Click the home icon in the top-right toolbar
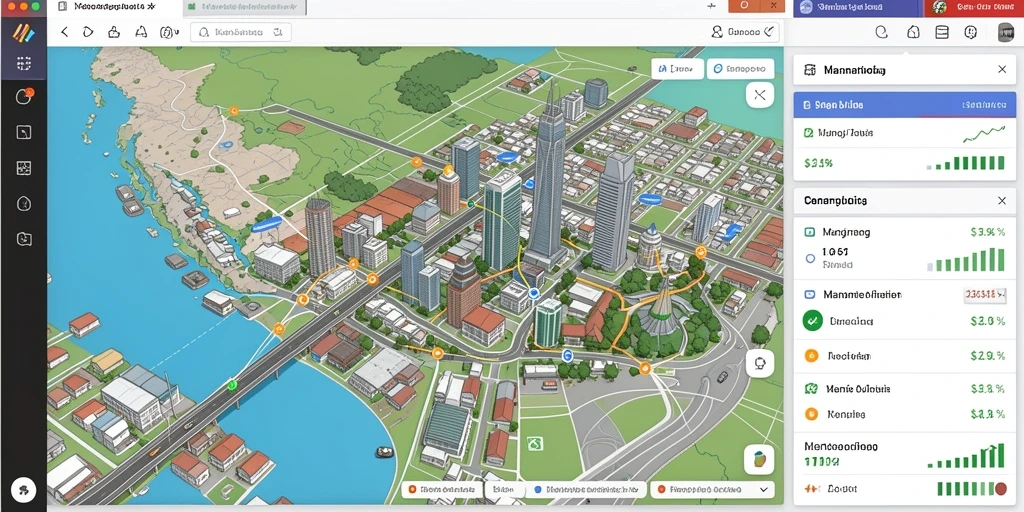The width and height of the screenshot is (1024, 512). [x=913, y=32]
